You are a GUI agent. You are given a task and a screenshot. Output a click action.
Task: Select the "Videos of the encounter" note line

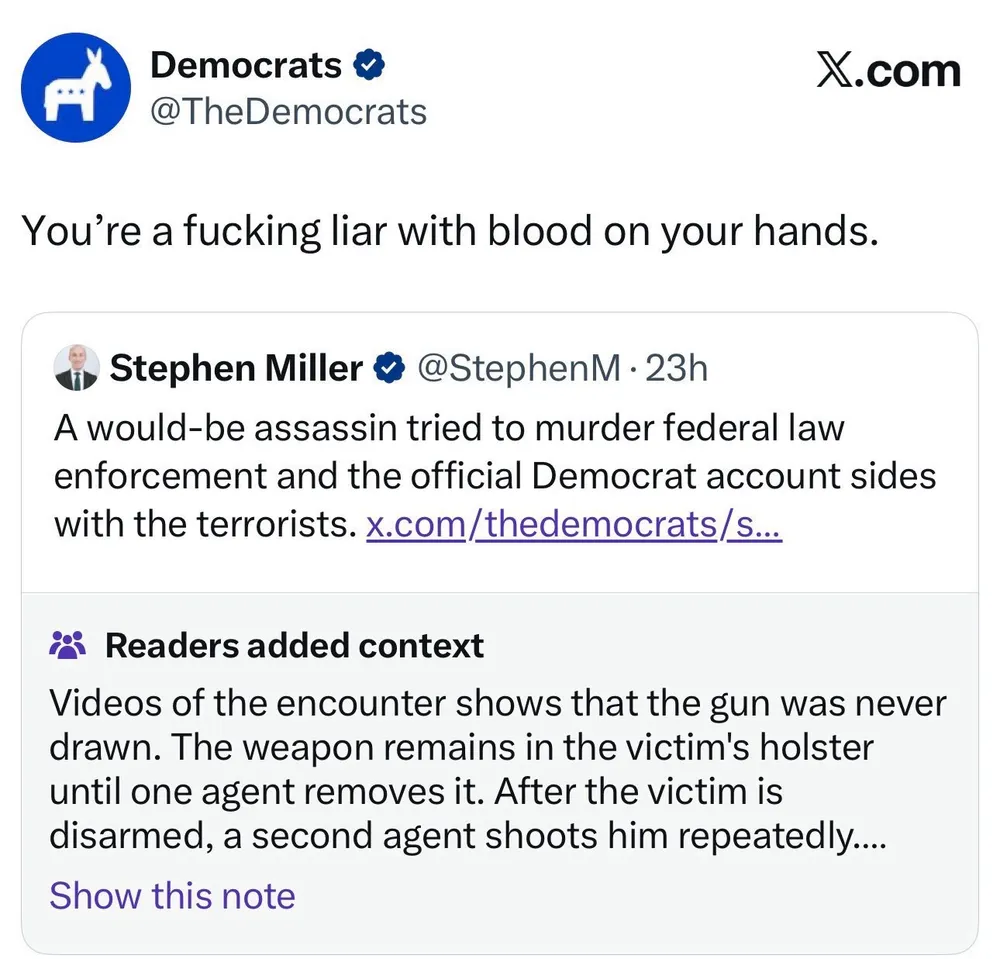point(497,703)
